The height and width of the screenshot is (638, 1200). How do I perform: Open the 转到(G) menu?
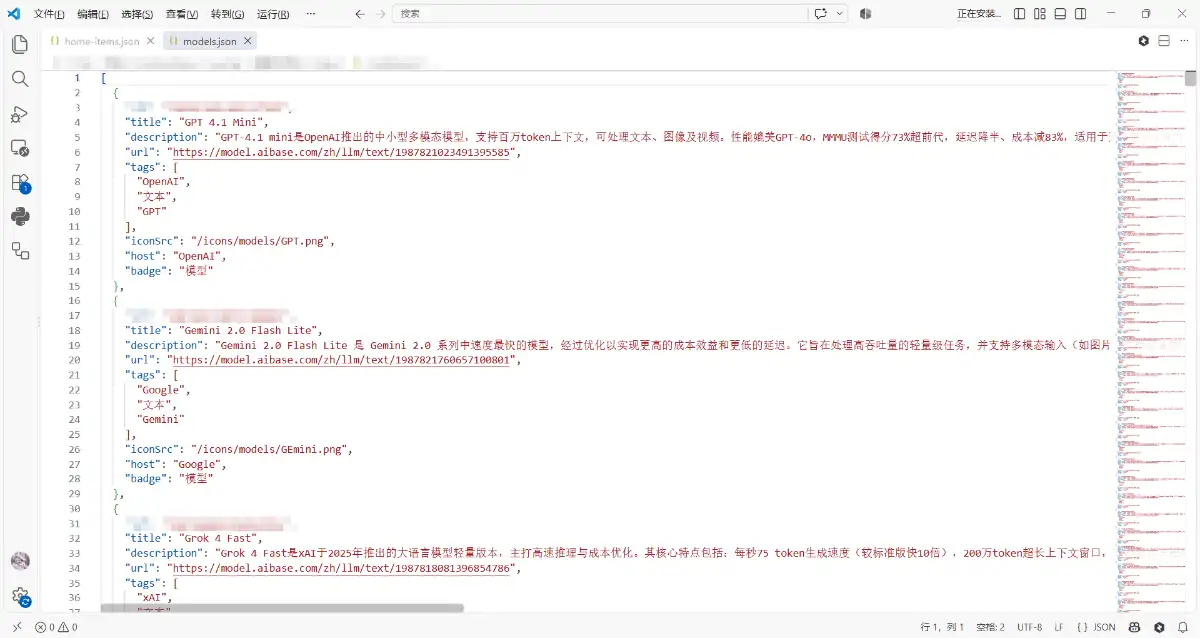pos(227,14)
